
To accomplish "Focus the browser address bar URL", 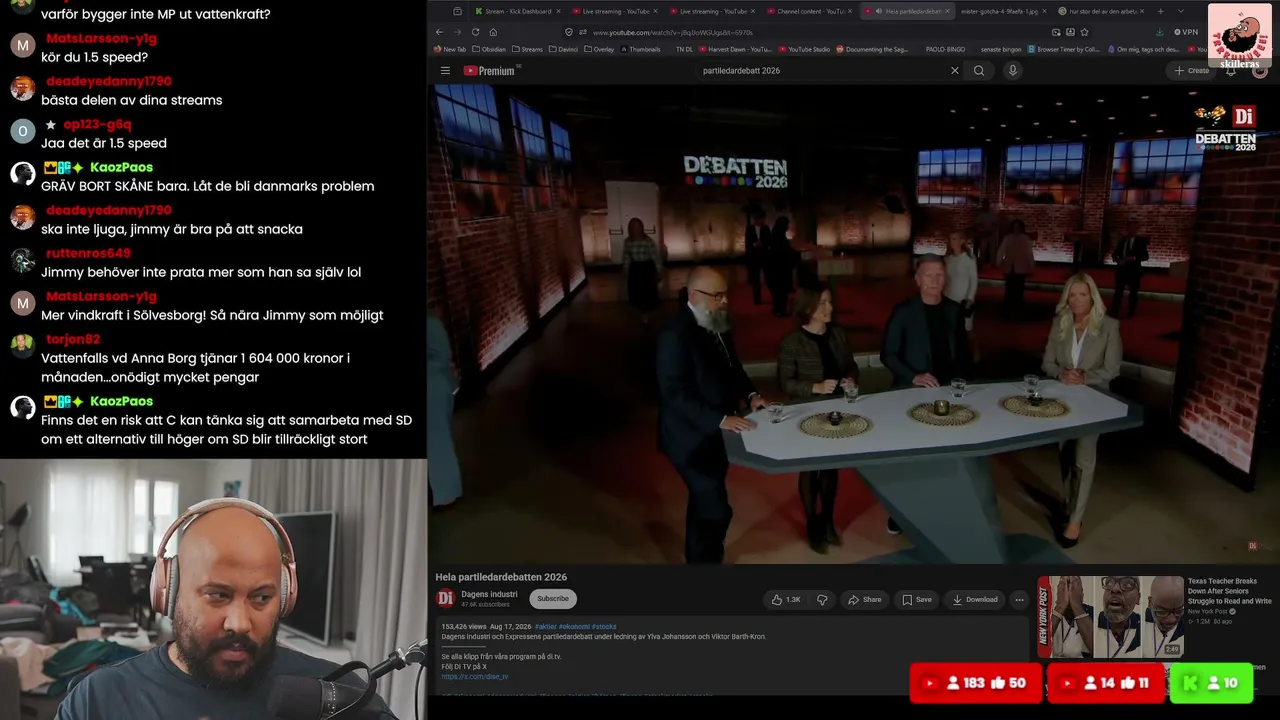I will (x=673, y=32).
